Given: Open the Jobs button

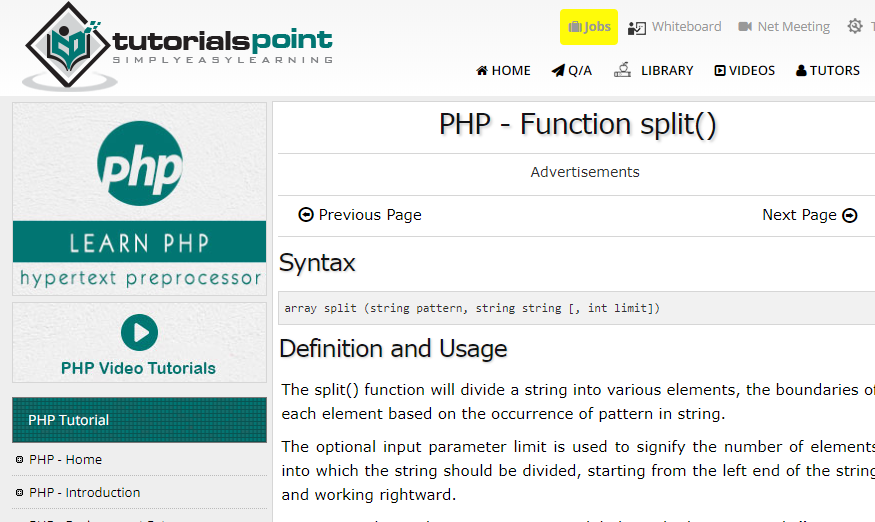Looking at the screenshot, I should click(x=589, y=27).
